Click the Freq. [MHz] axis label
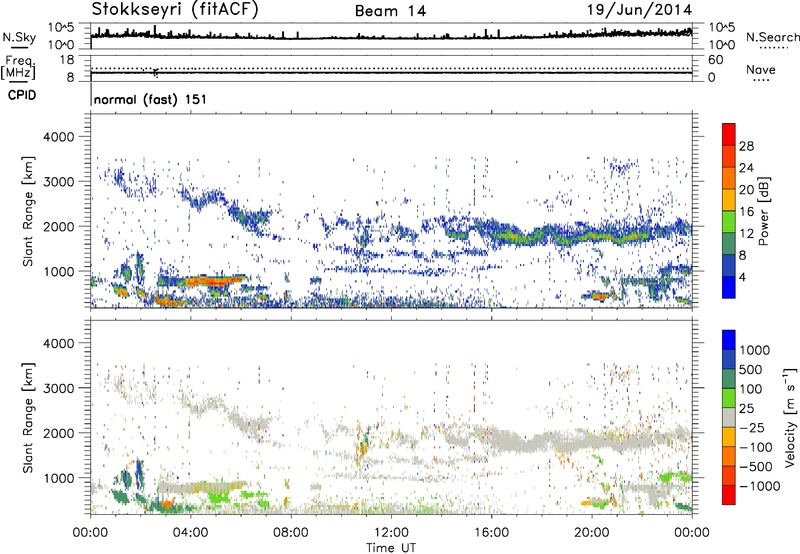The width and height of the screenshot is (800, 554). tap(18, 68)
